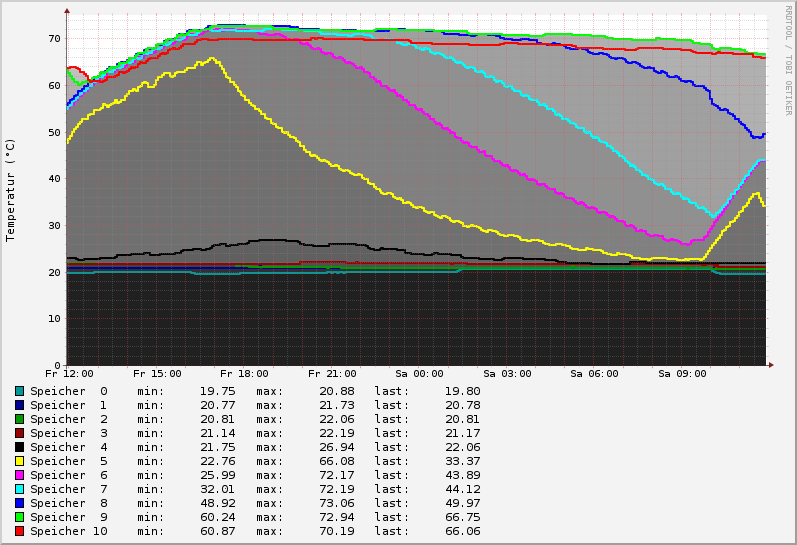
Task: Click Speicher 10 last value 66.06
Action: [462, 531]
